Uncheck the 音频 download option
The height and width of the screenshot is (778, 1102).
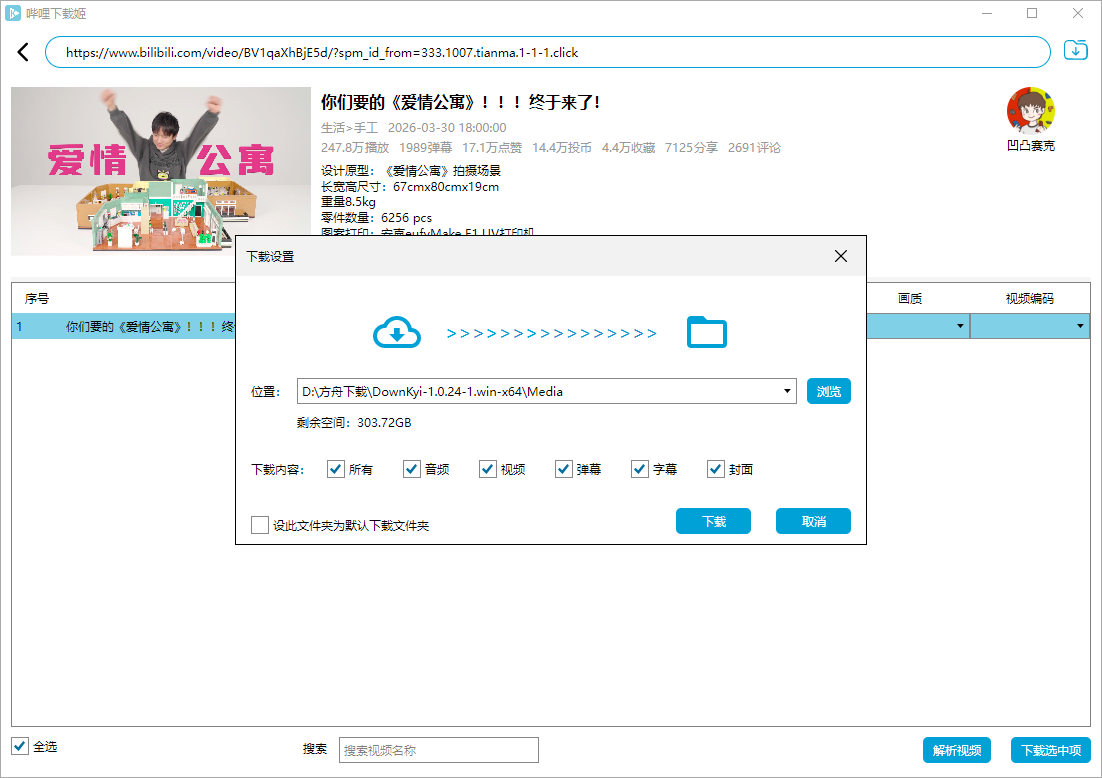tap(411, 469)
